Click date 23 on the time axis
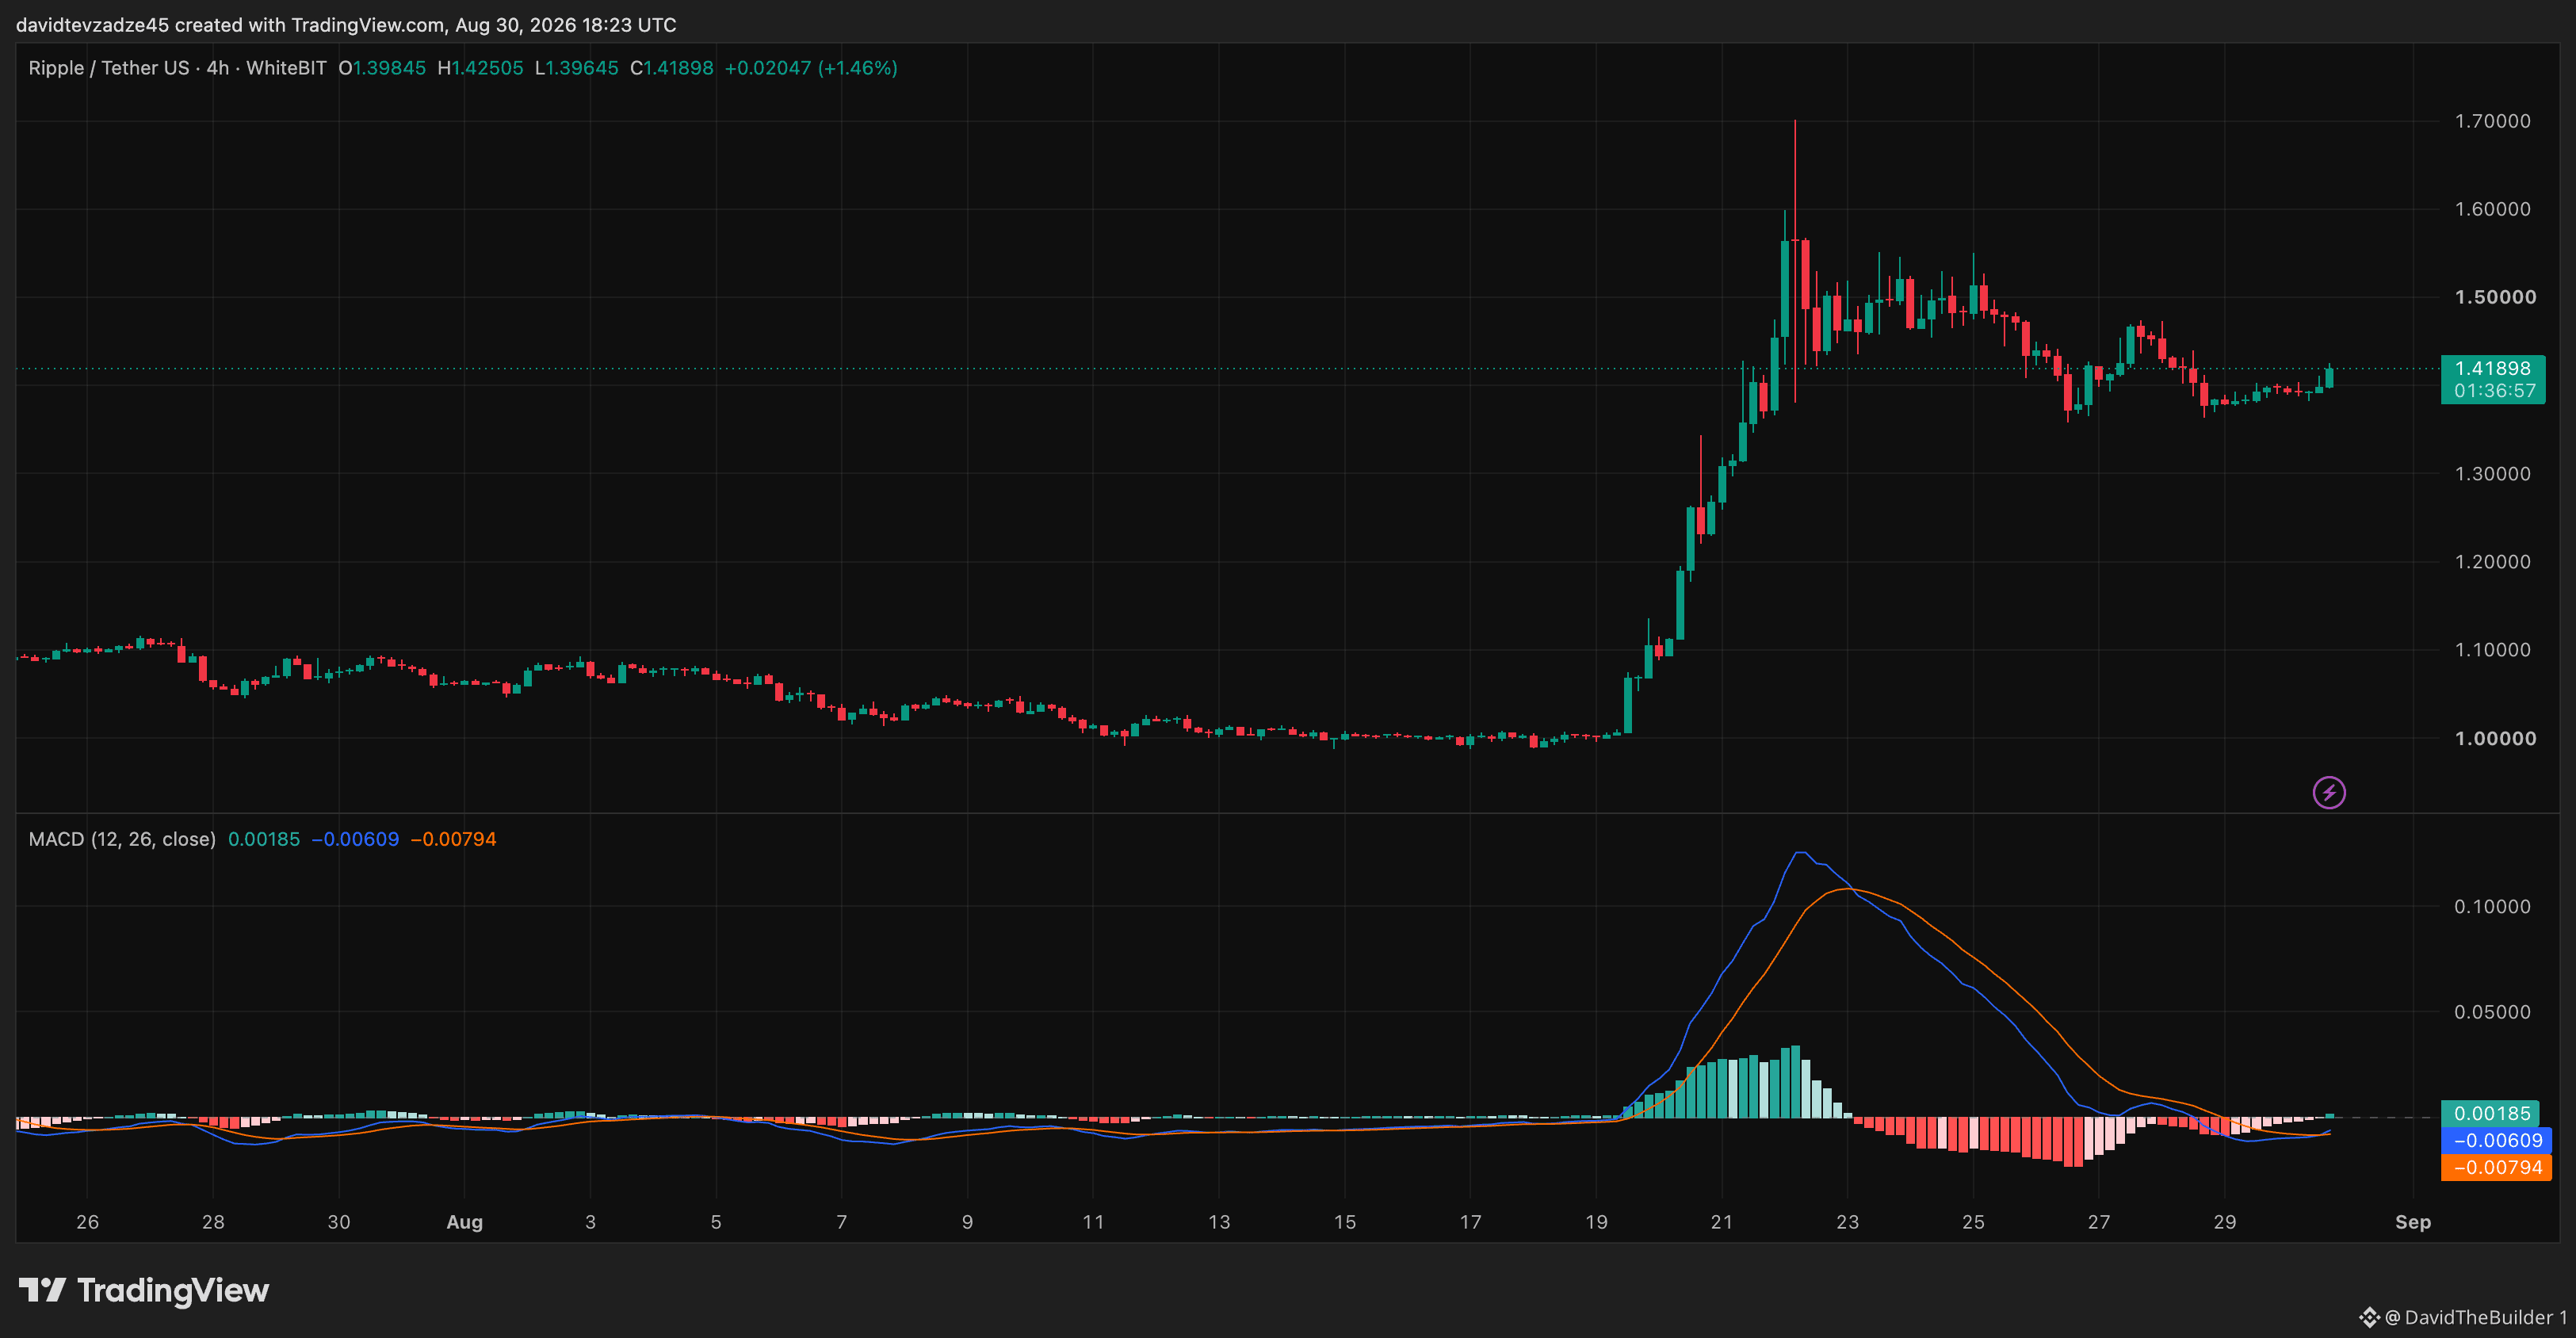 tap(1848, 1222)
